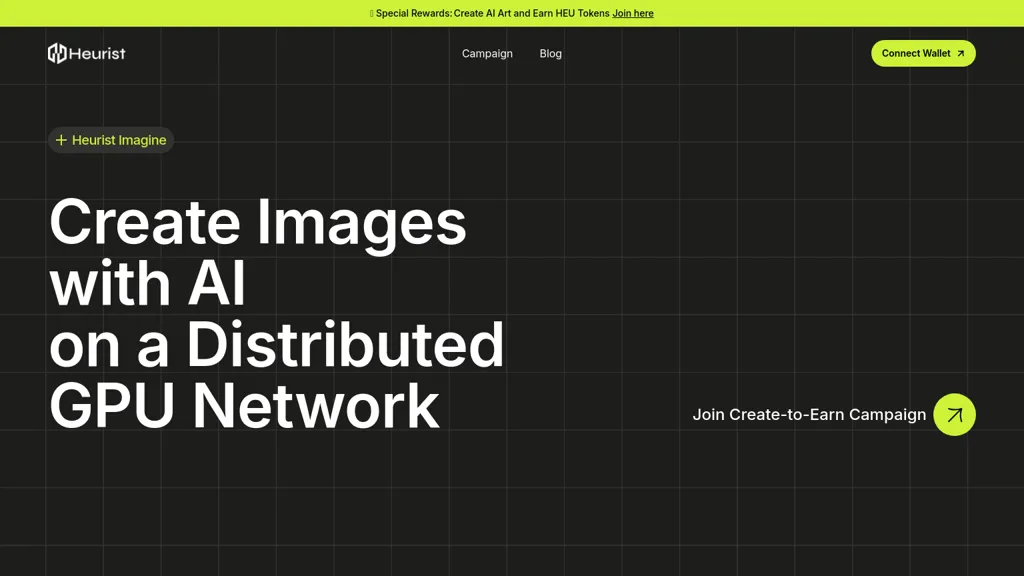Screen dimensions: 1024x576
Task: Click the Special Rewards banner text
Action: (x=492, y=13)
